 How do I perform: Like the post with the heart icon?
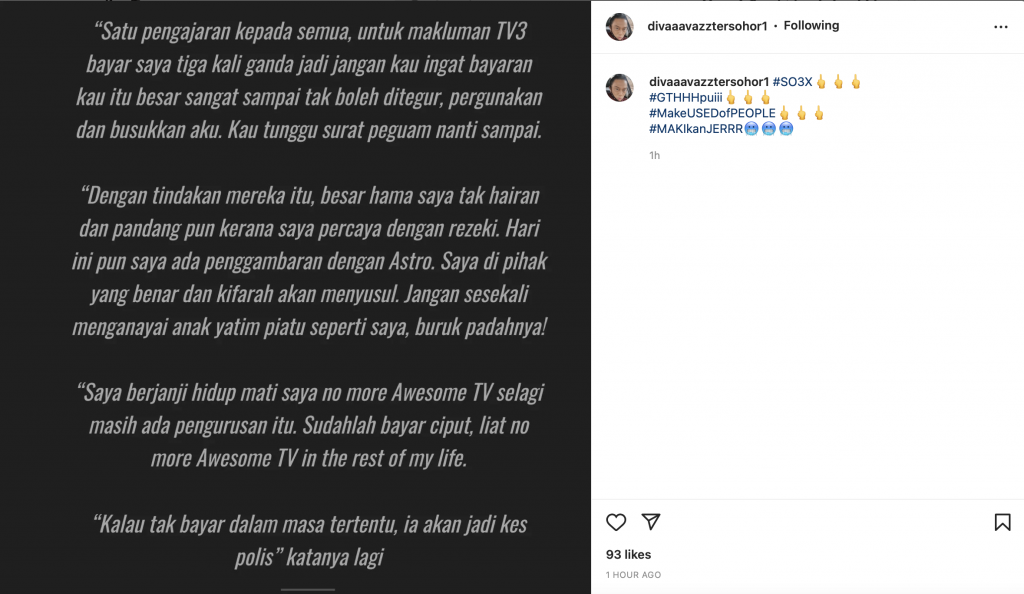point(616,522)
